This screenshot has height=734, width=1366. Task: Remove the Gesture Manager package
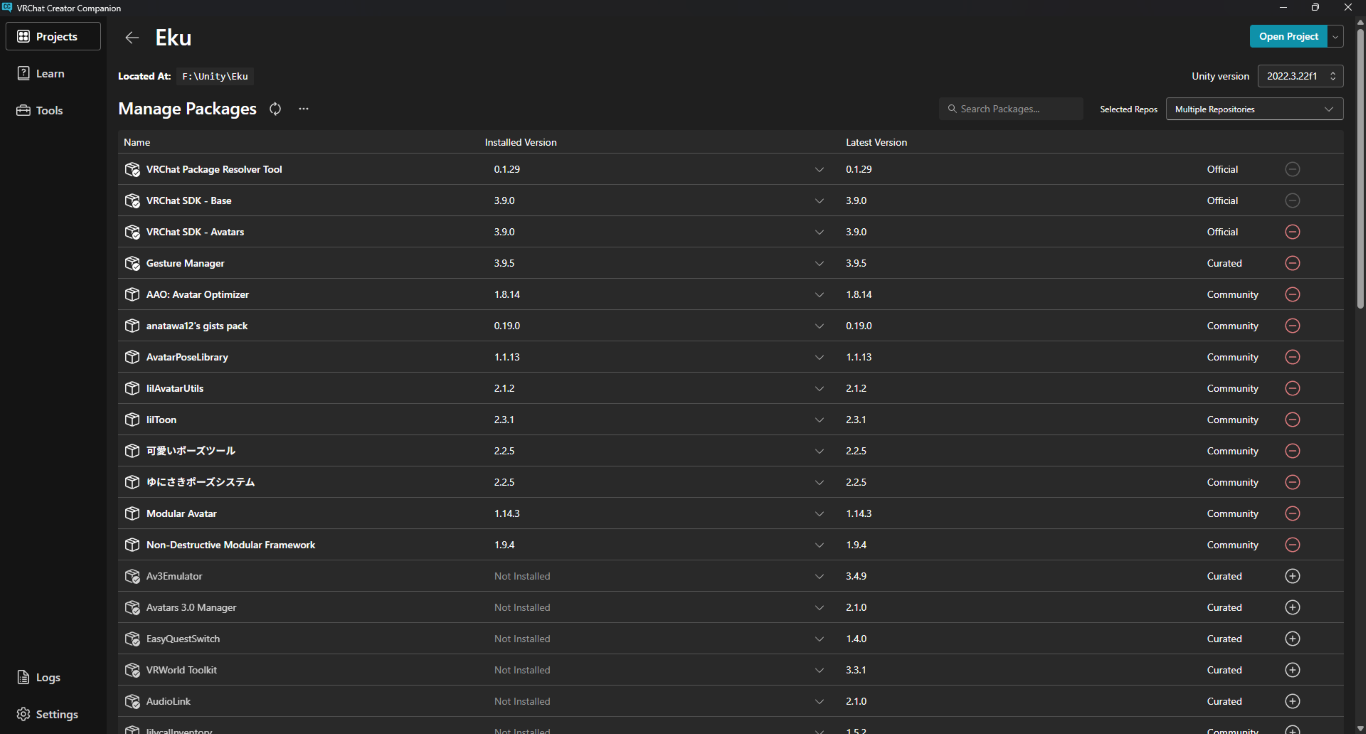pyautogui.click(x=1292, y=263)
